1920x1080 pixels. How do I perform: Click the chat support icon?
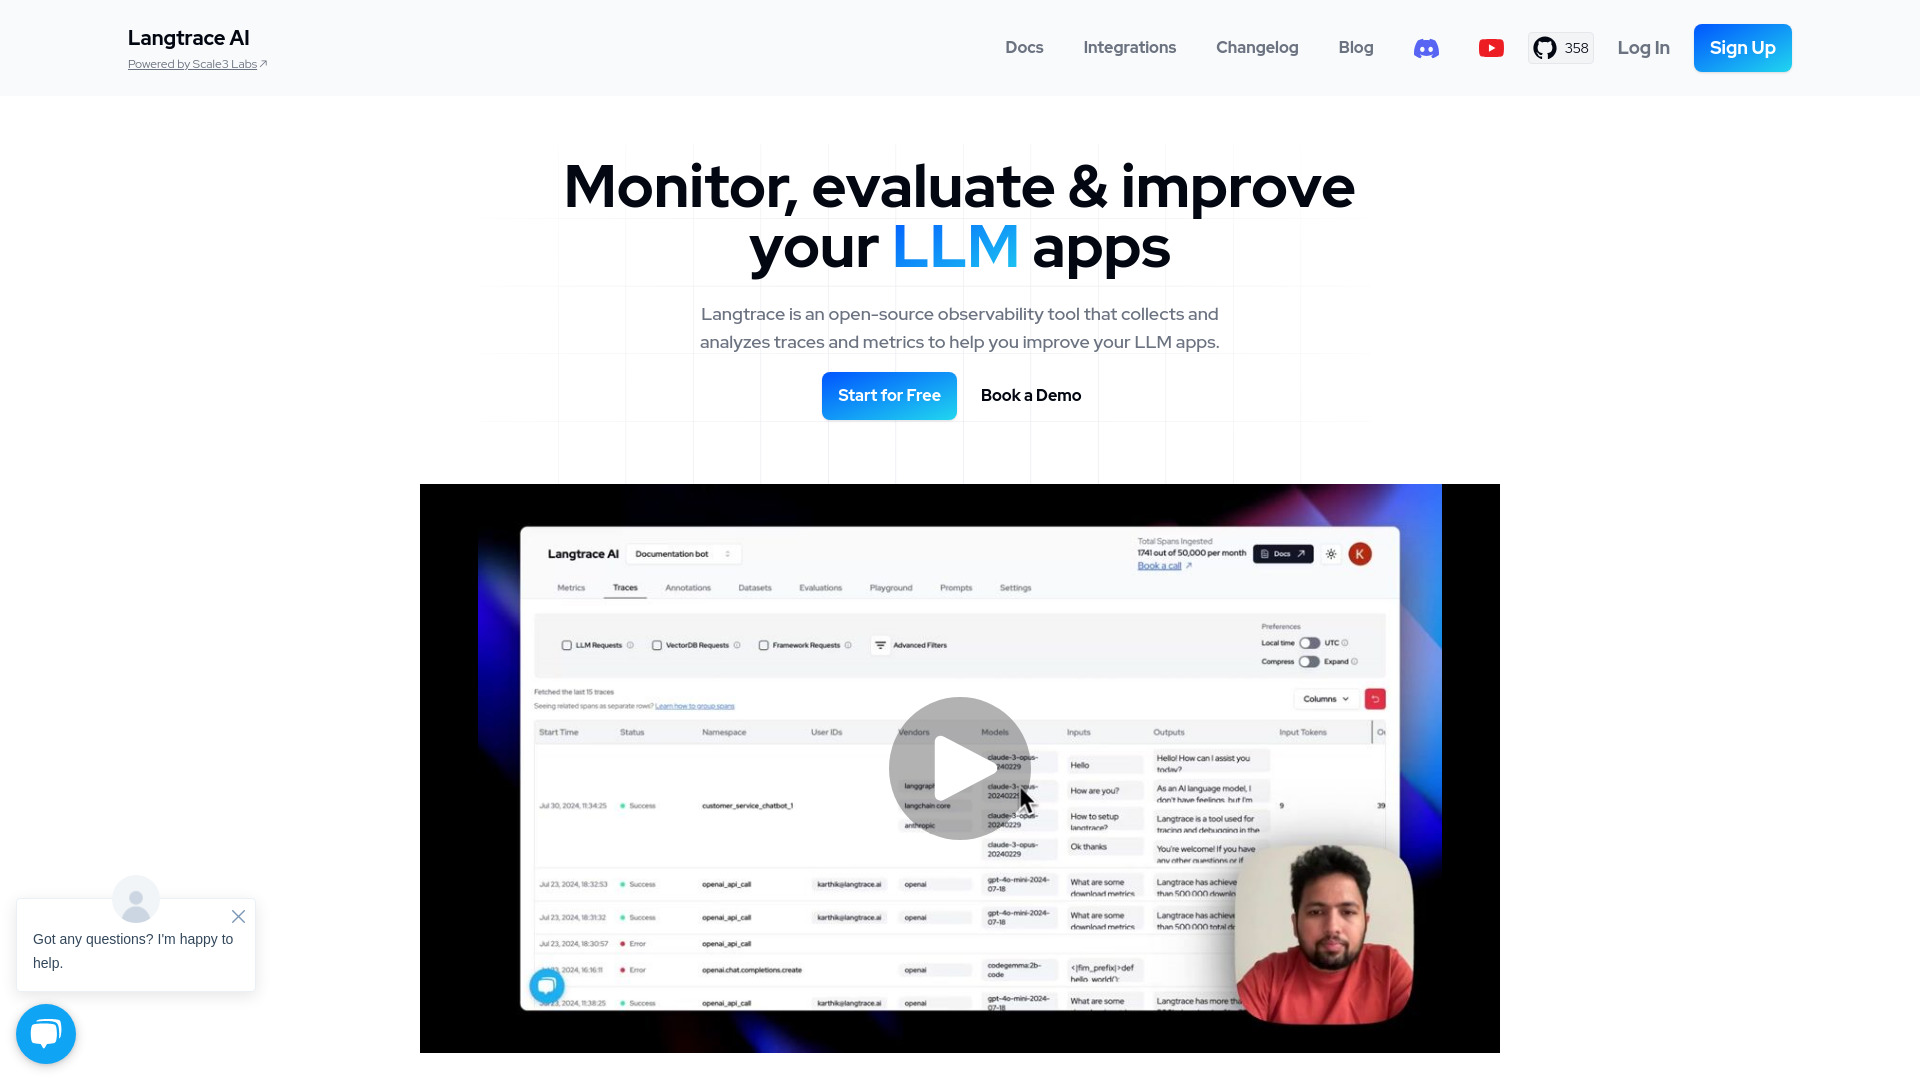click(x=46, y=1033)
